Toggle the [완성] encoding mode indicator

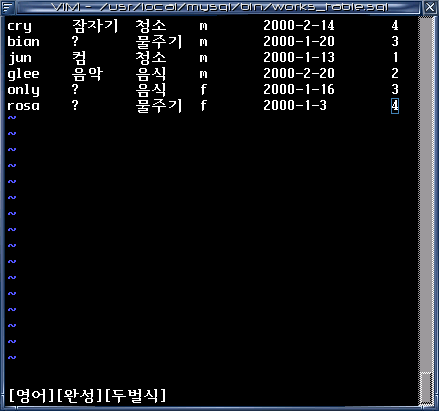(79, 395)
